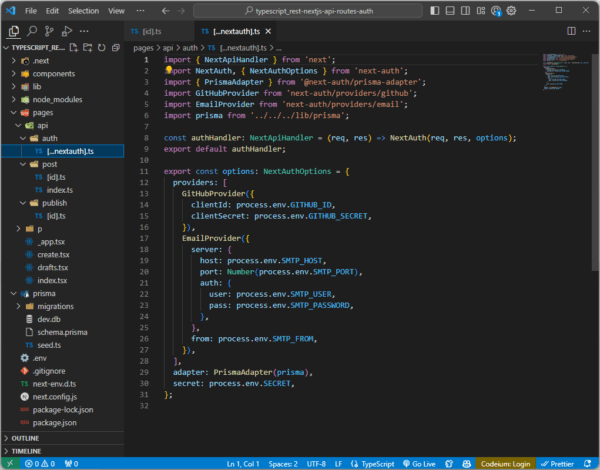Click the Copilot status icon in status bar

[466, 463]
